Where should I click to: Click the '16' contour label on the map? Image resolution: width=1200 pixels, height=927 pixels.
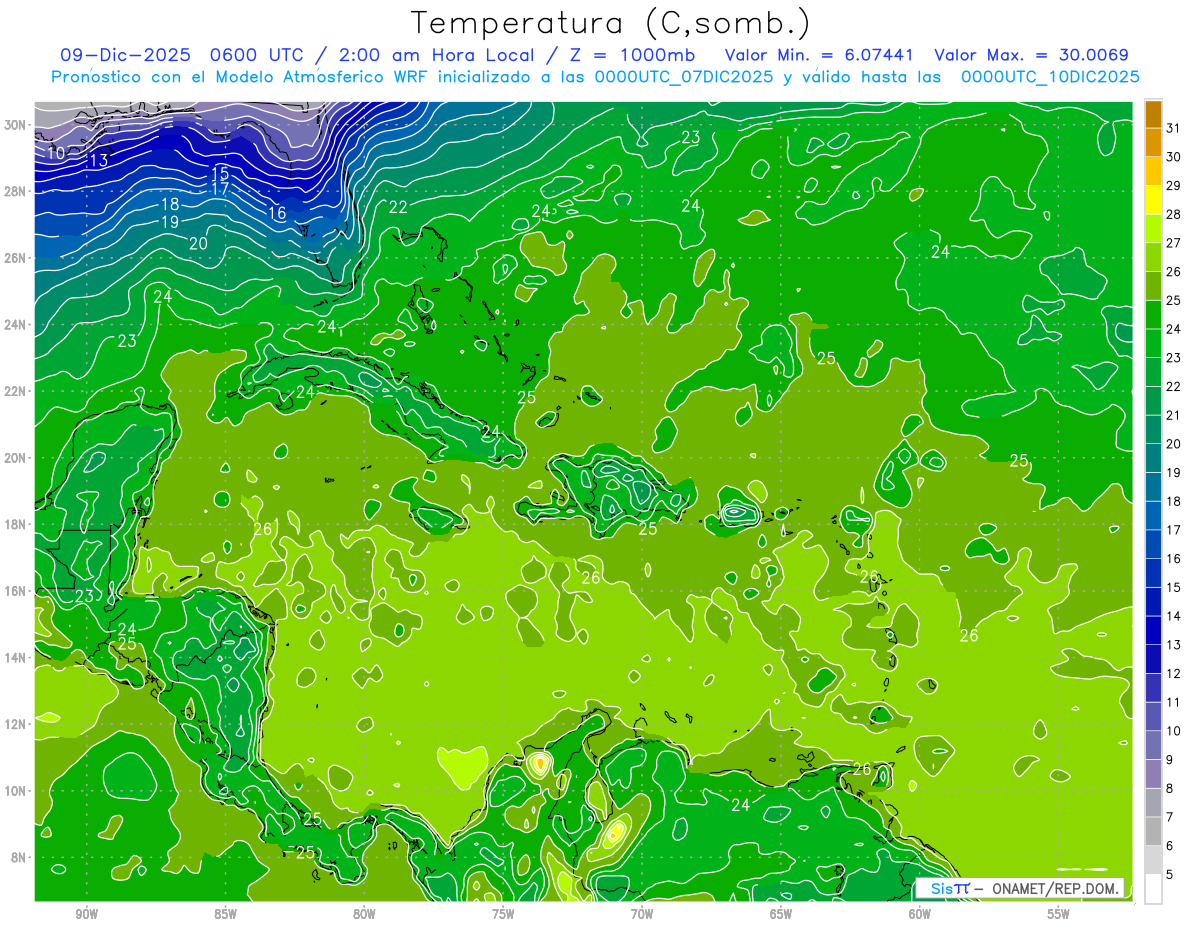tap(277, 213)
